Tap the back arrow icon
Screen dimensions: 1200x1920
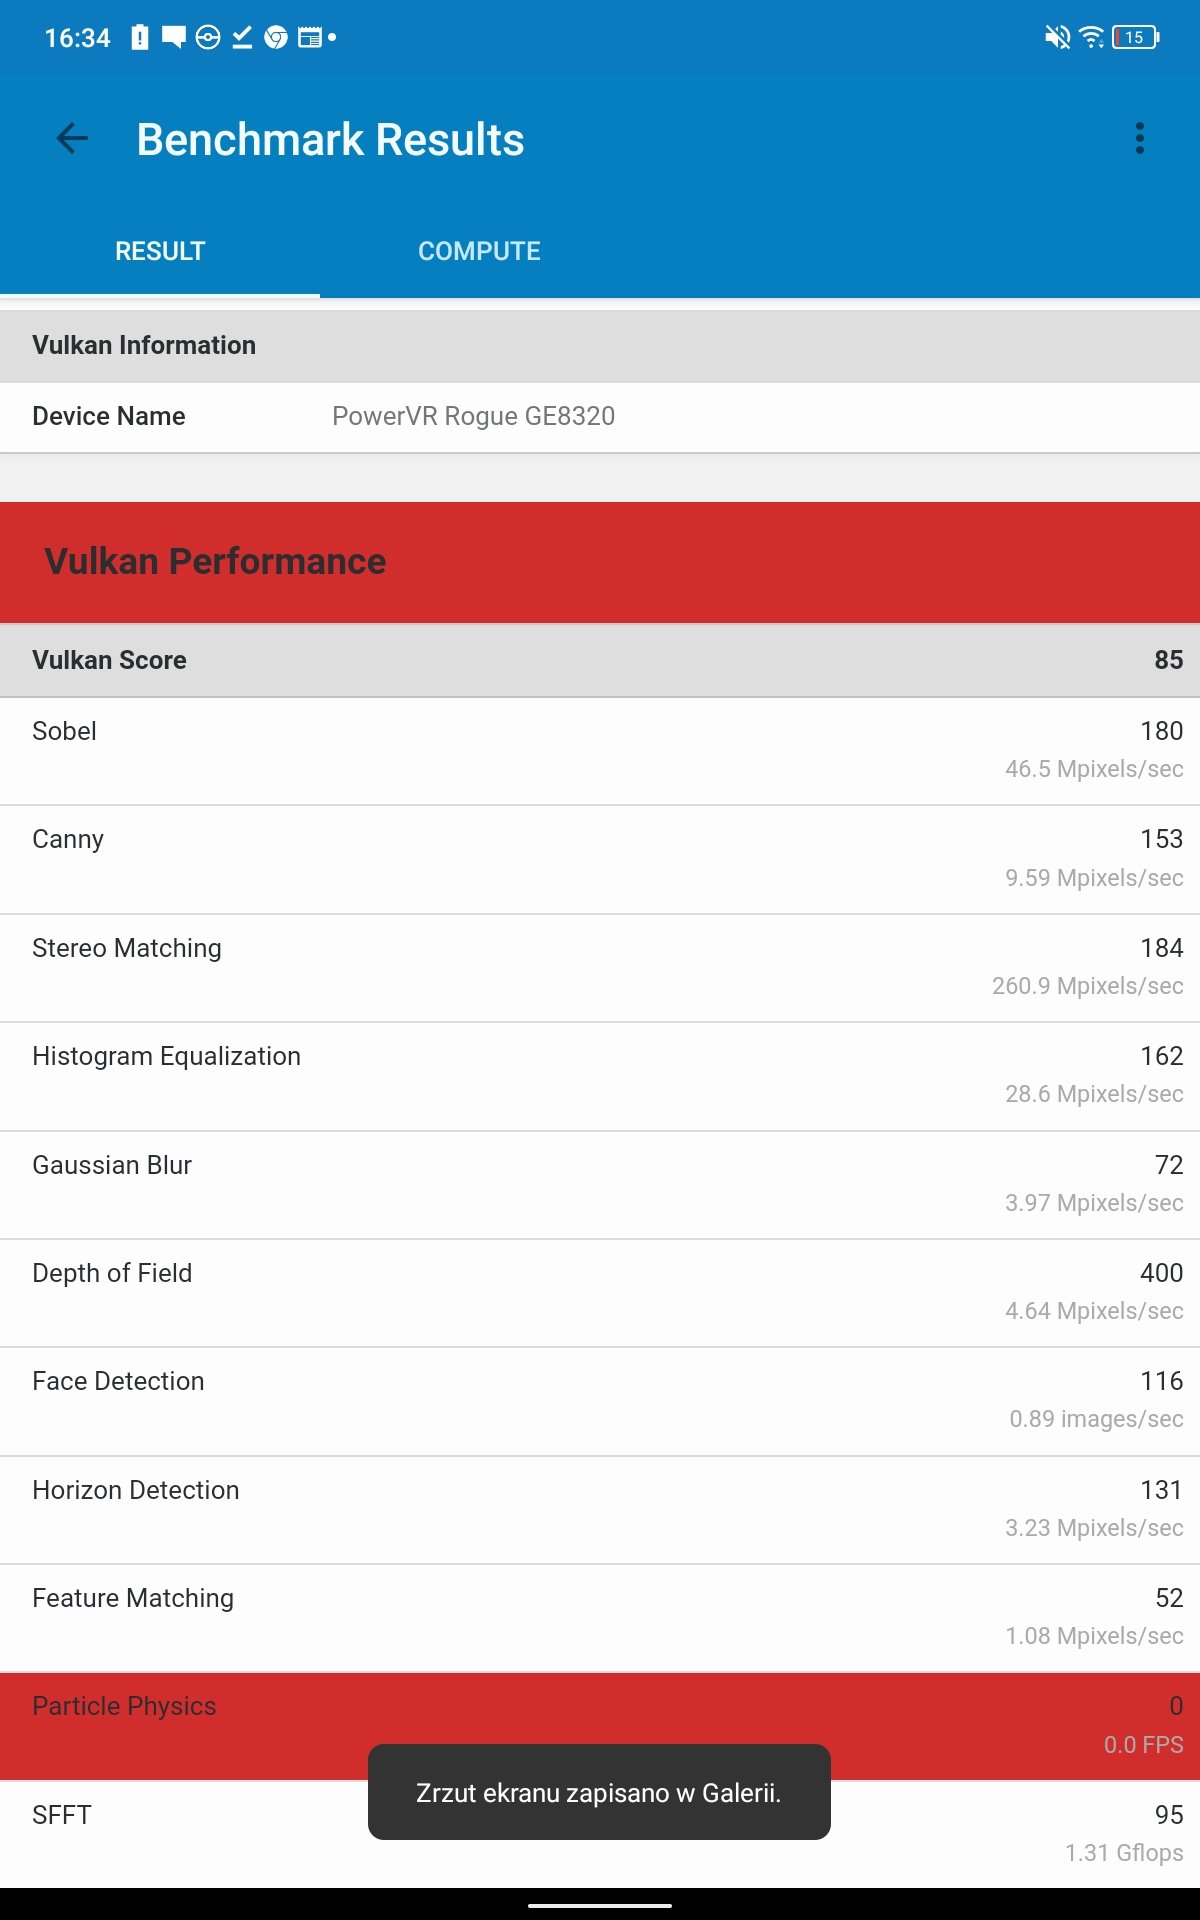72,138
